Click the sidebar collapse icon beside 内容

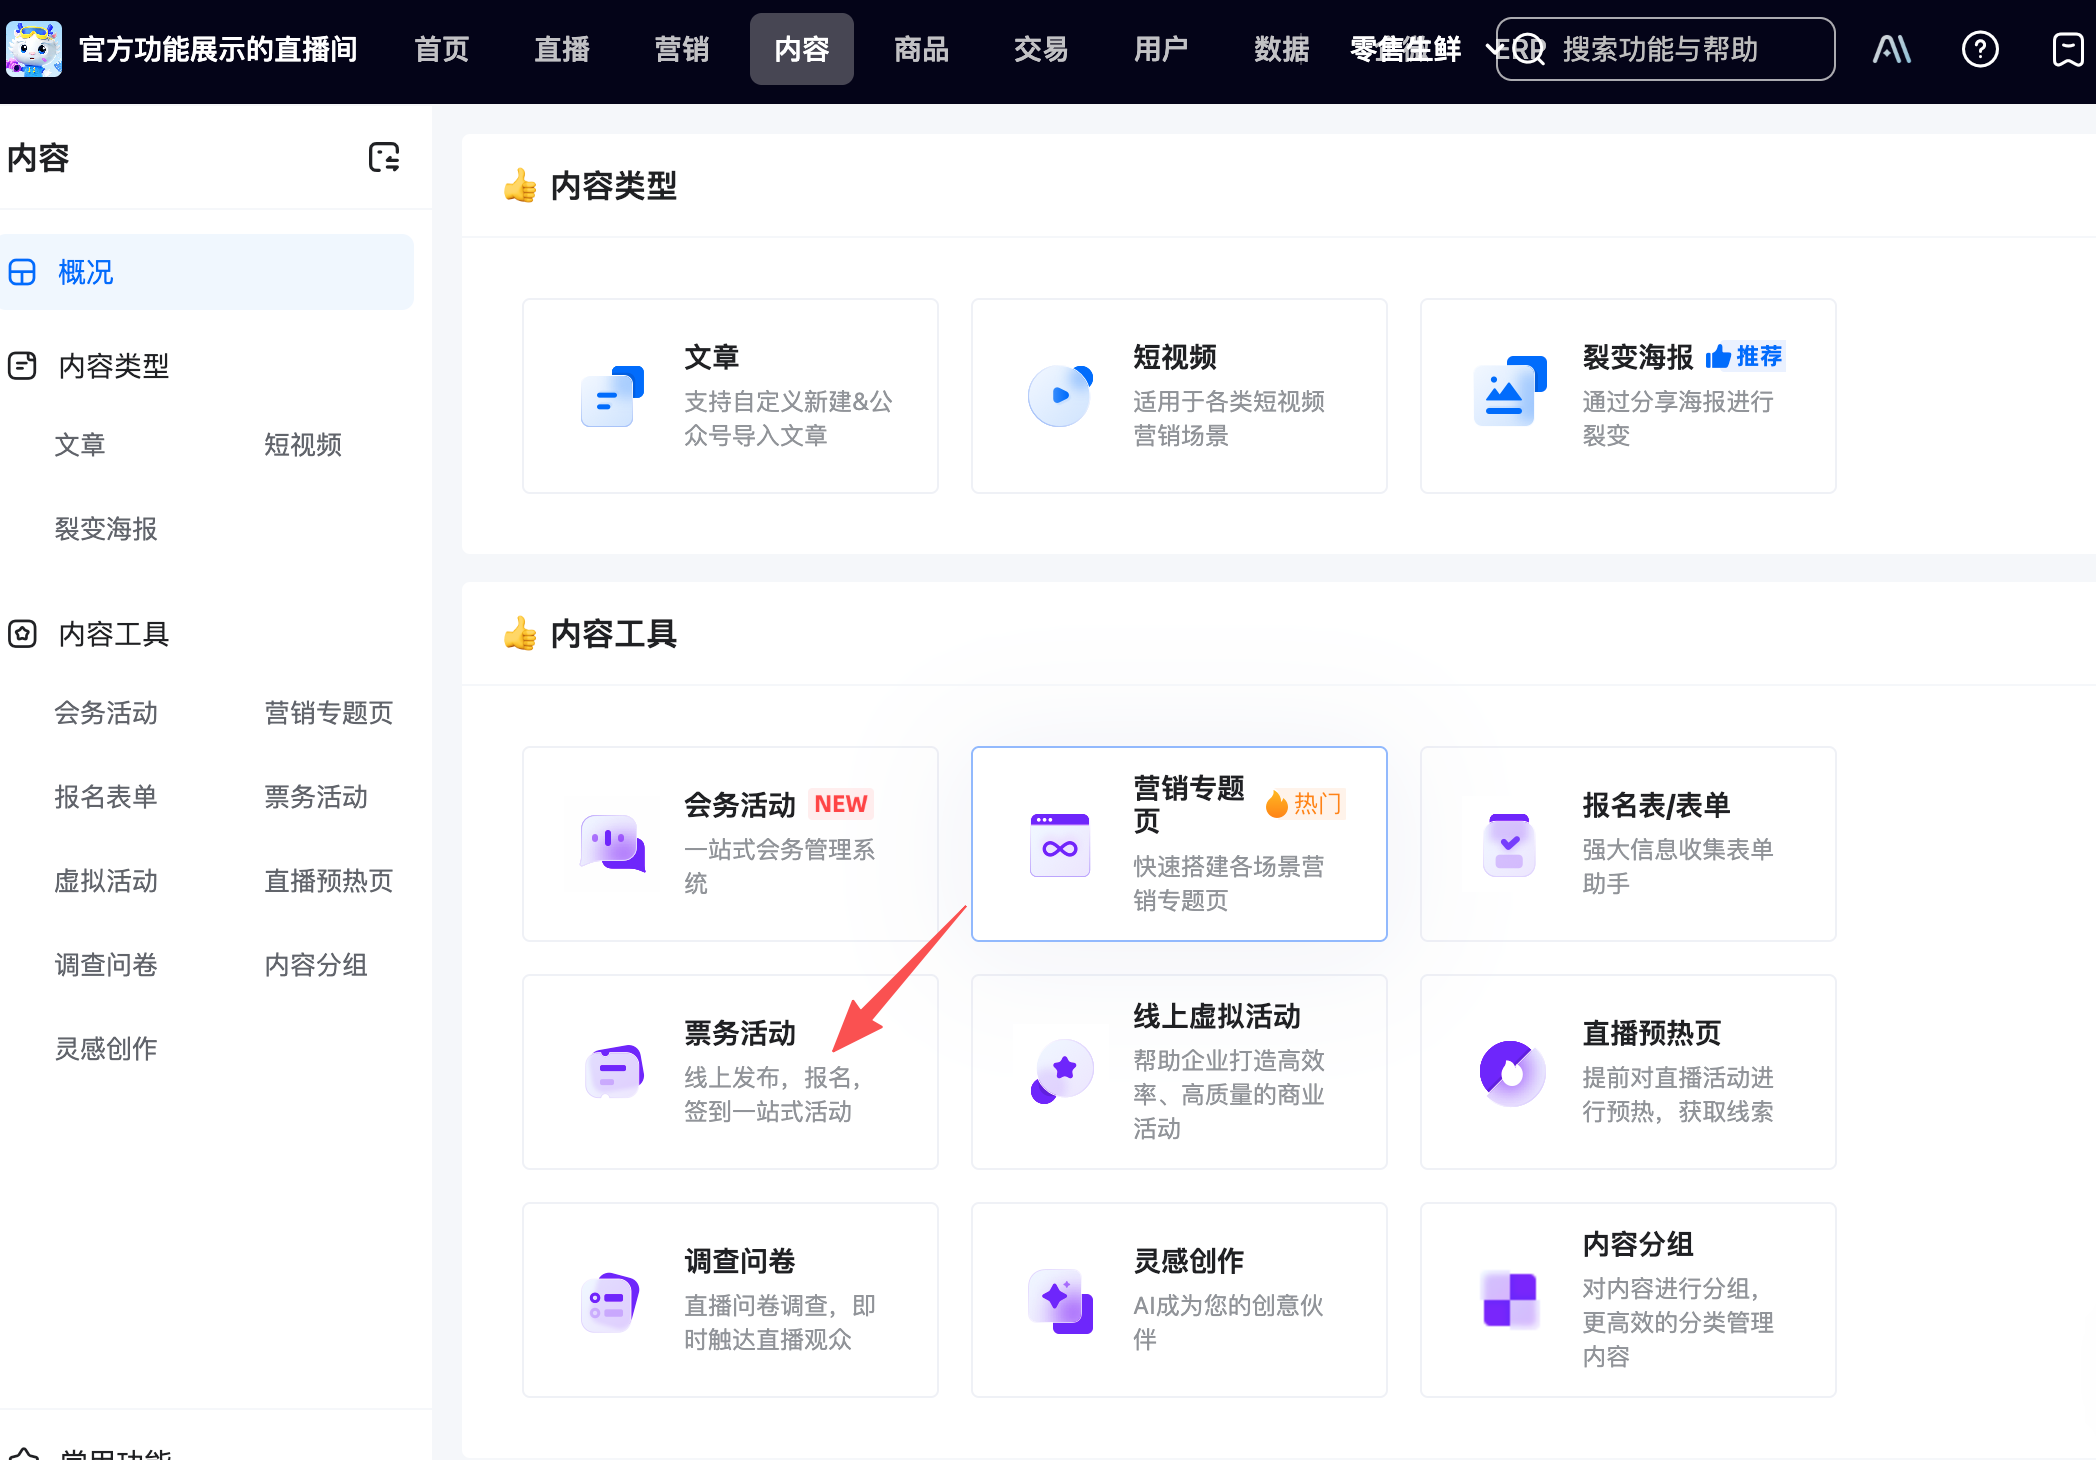click(x=384, y=157)
